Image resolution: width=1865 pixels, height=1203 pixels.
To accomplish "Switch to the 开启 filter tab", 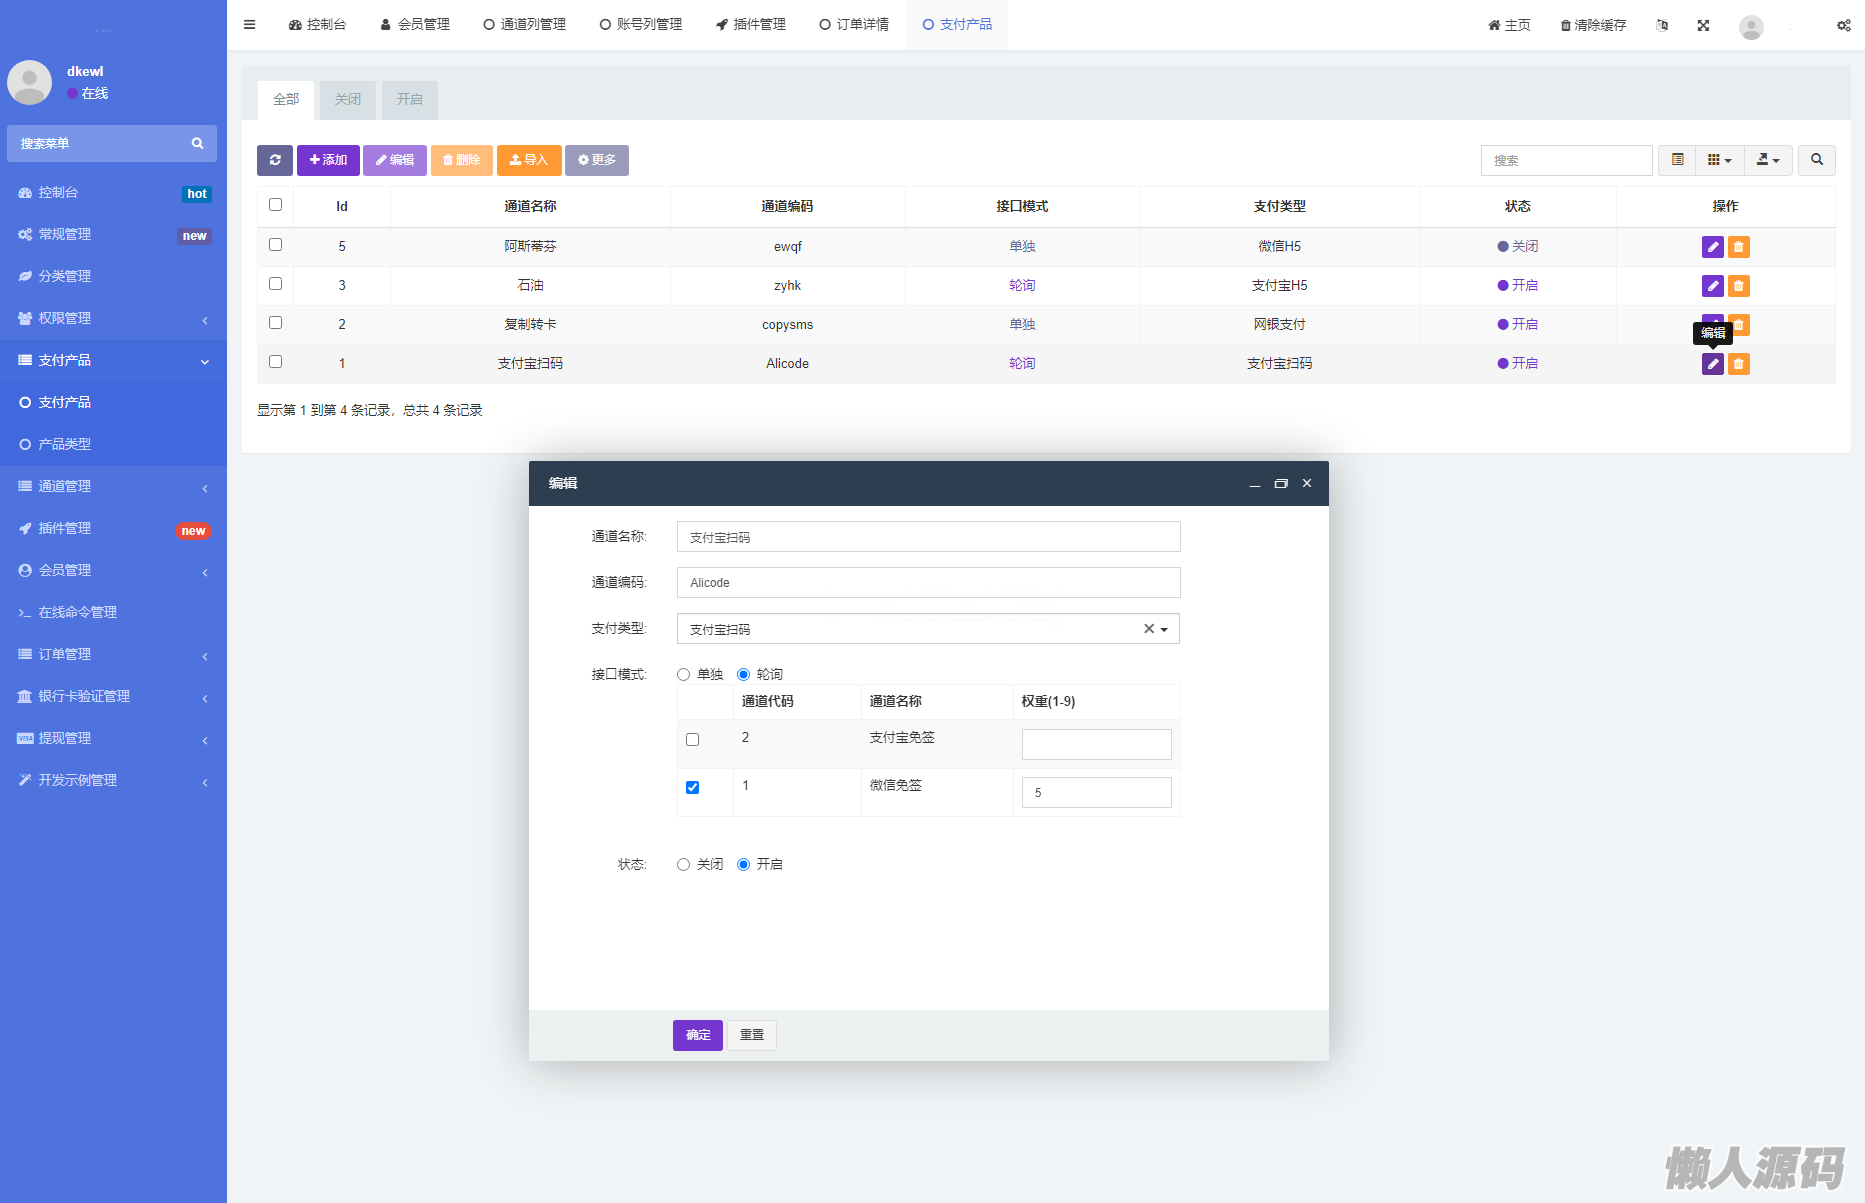I will [409, 100].
